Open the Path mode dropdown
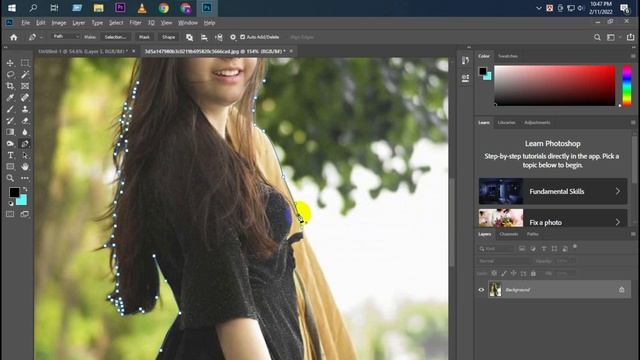This screenshot has width=640, height=360. pyautogui.click(x=66, y=37)
